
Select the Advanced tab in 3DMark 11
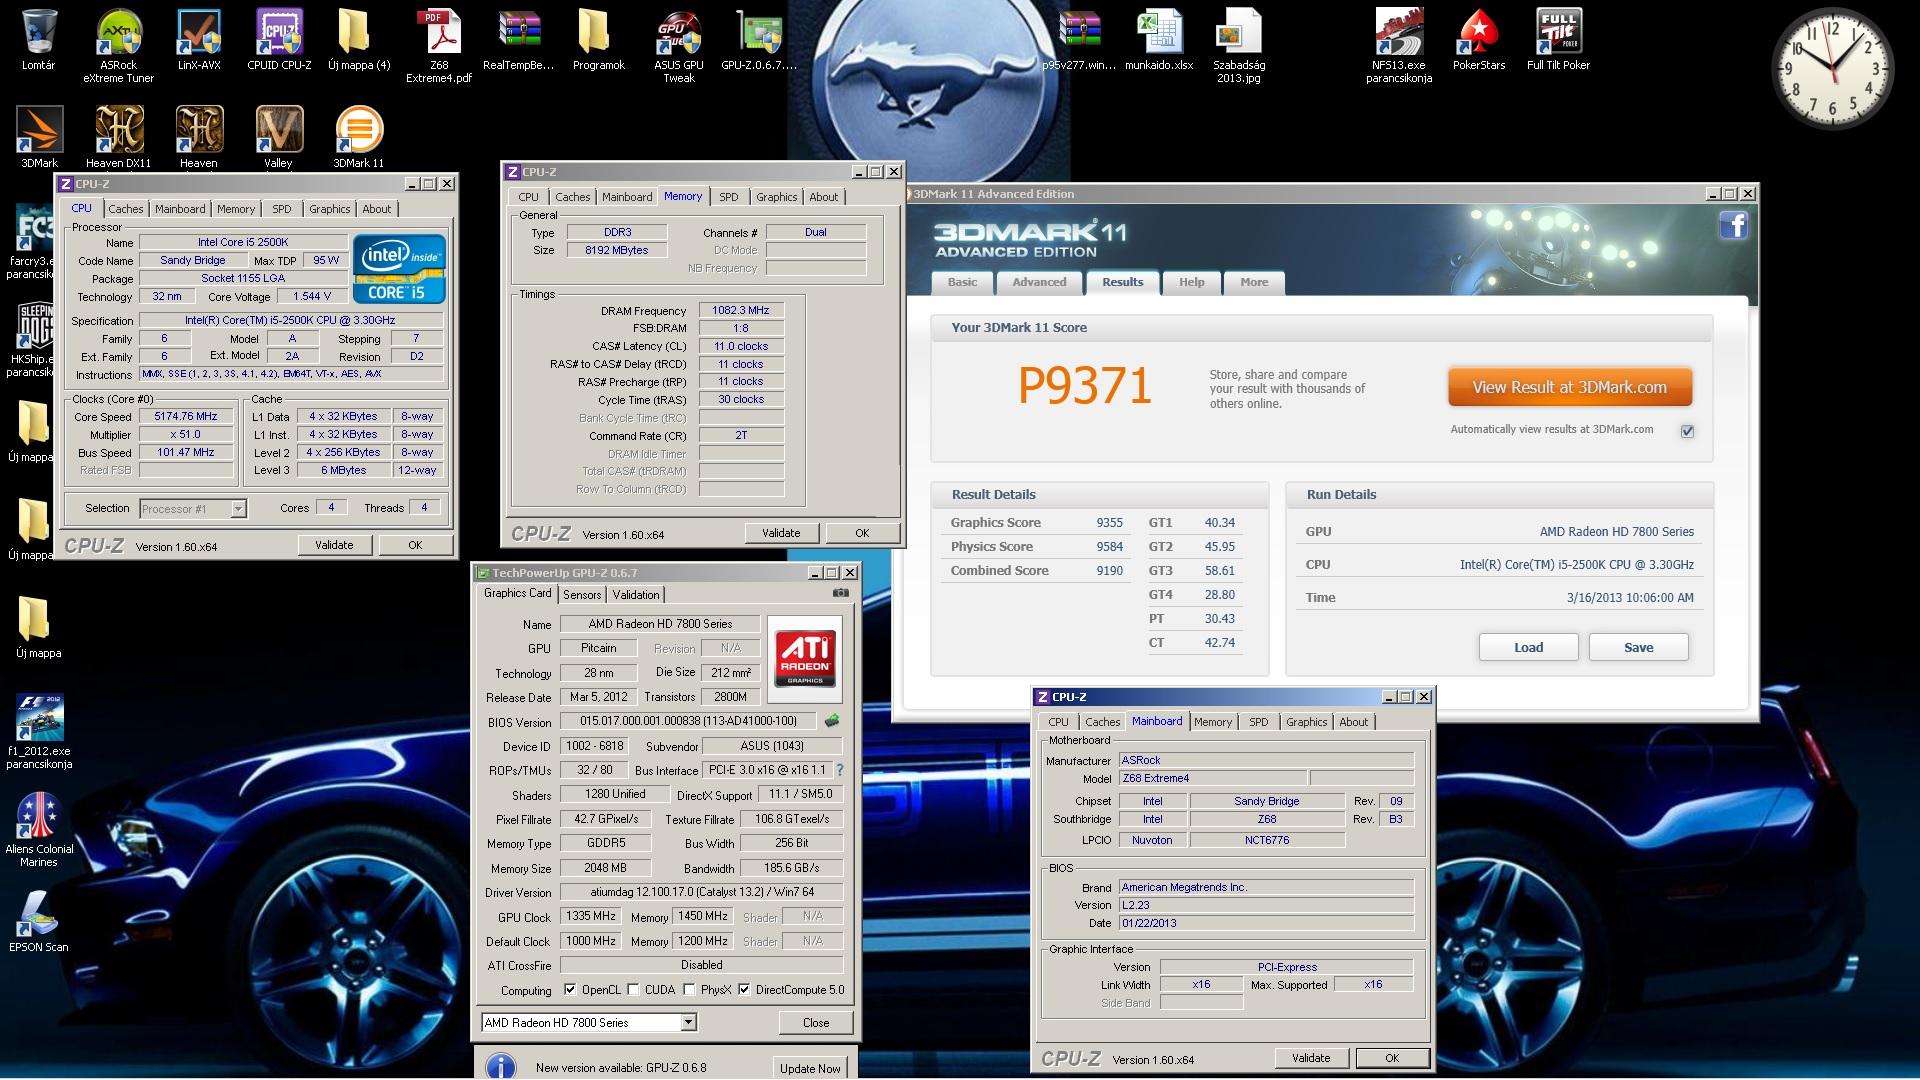(1039, 282)
